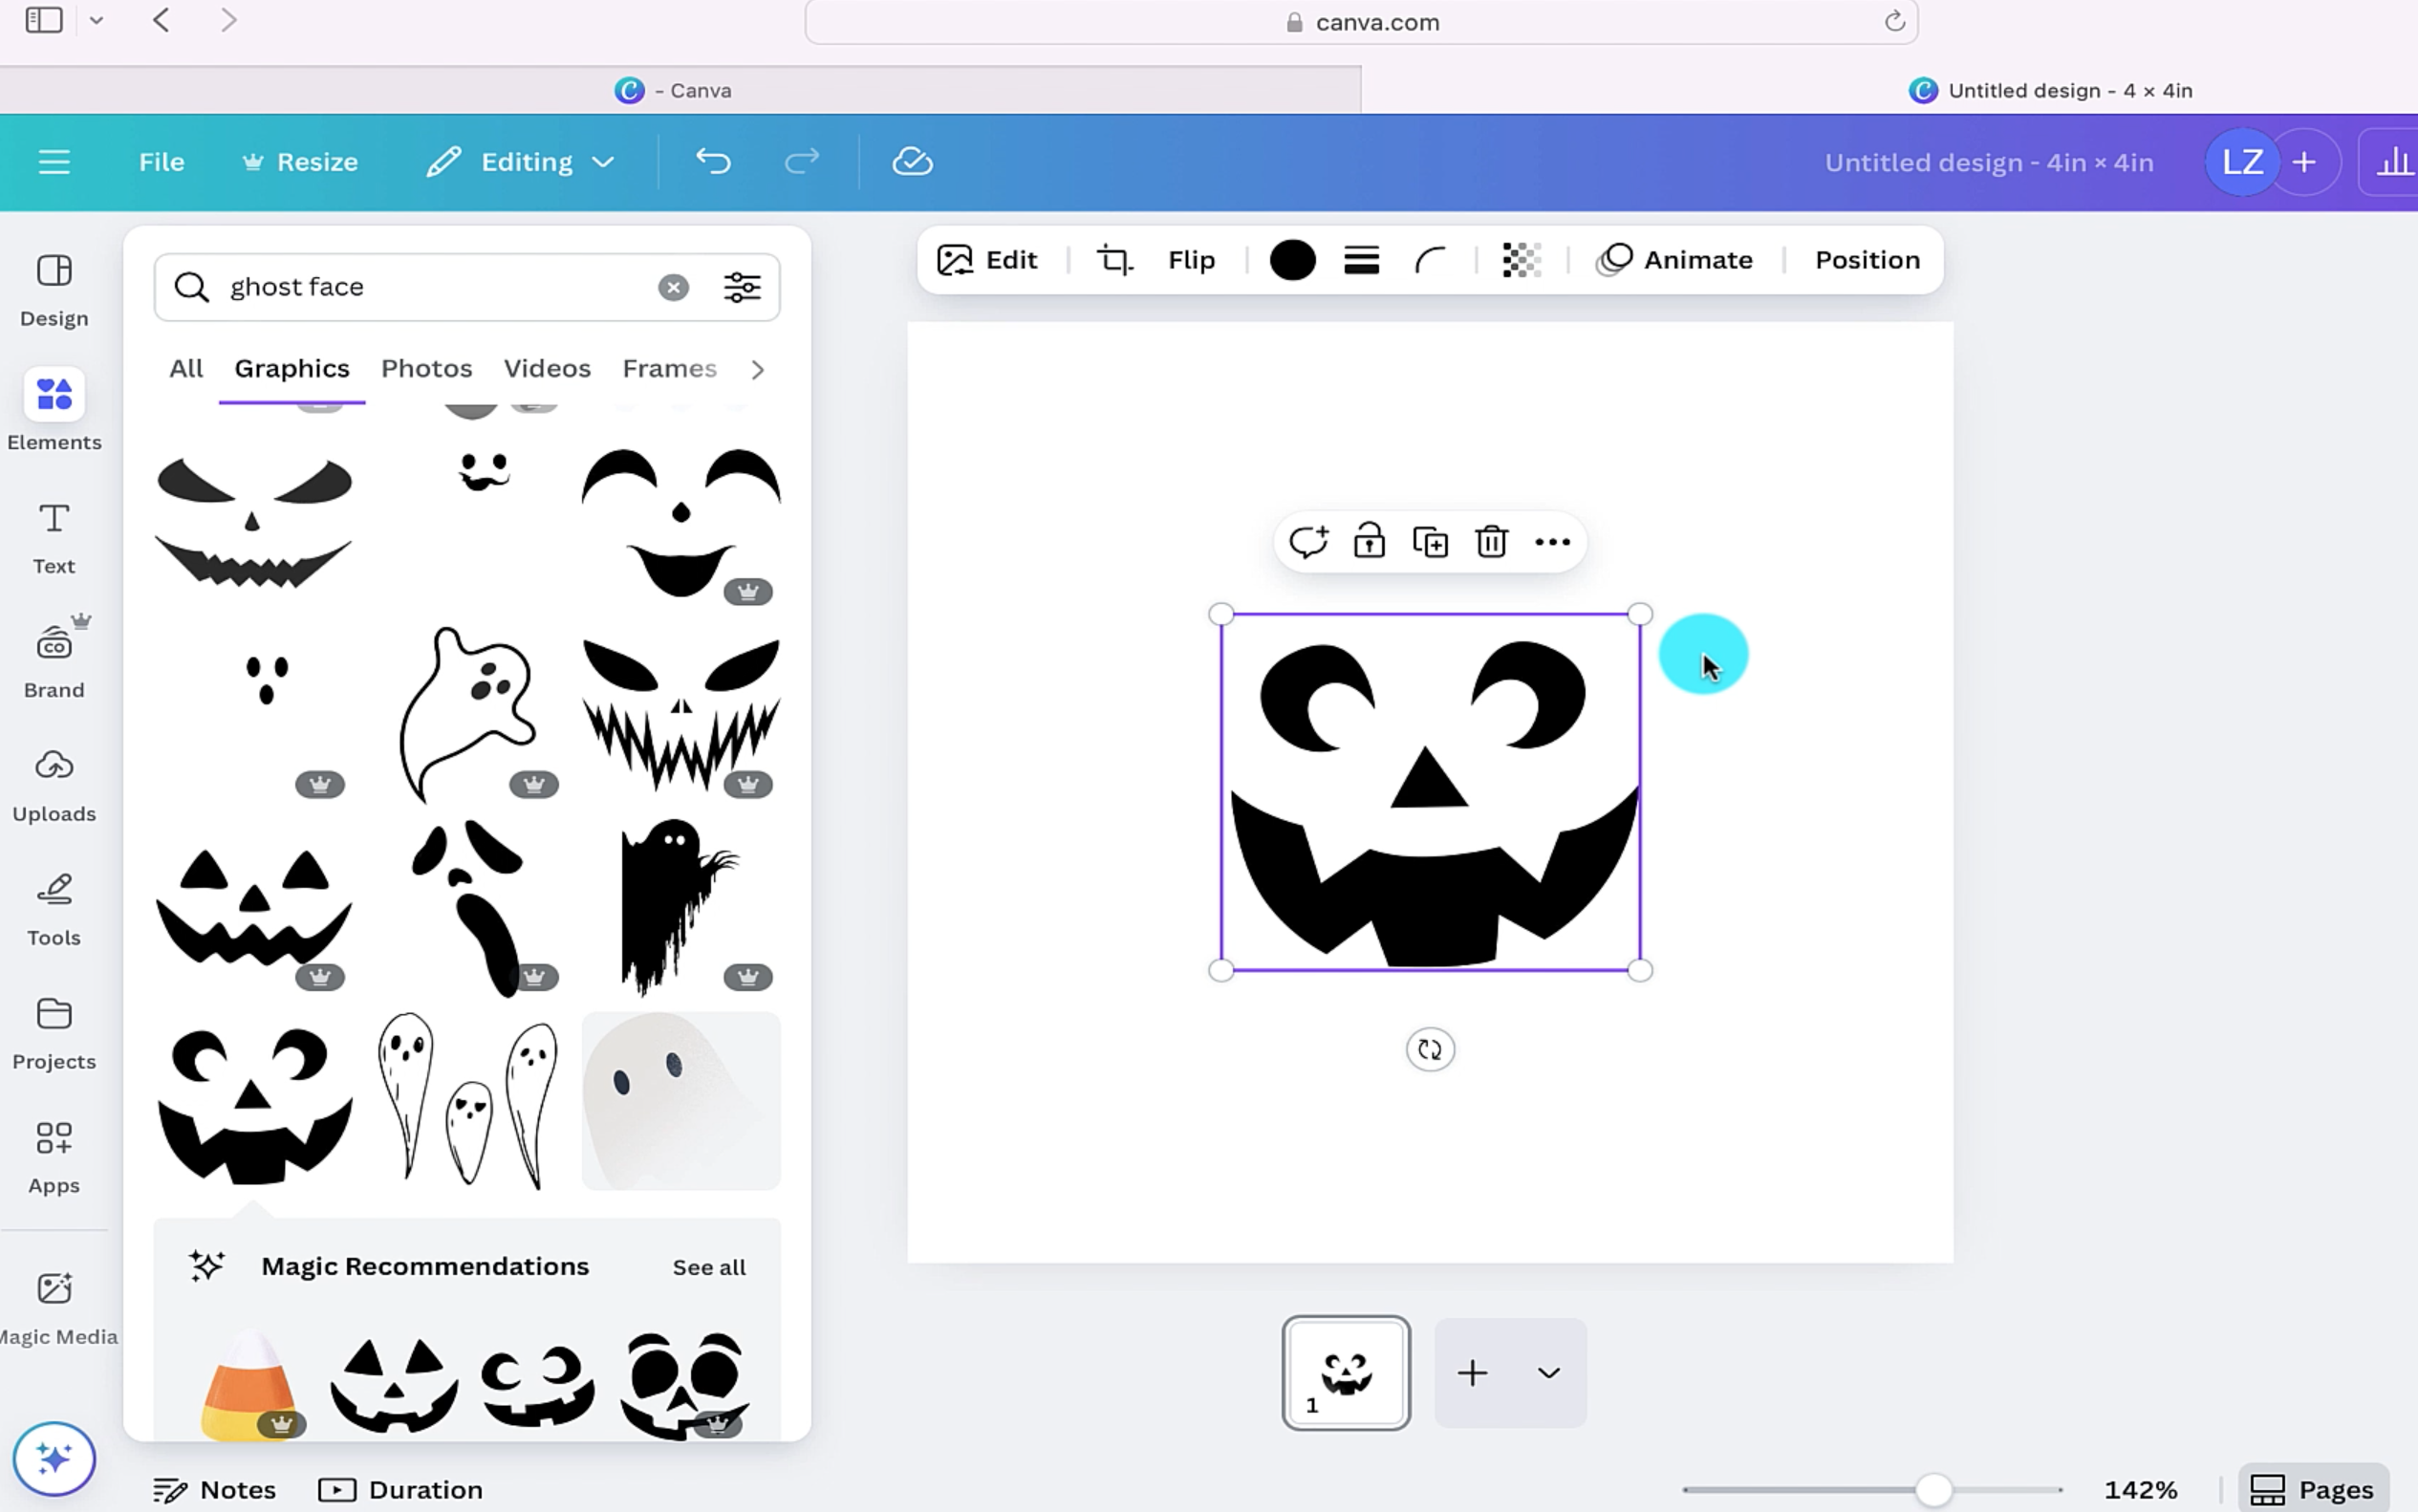Screen dimensions: 2418x1512
Task: Click See all Magic Recommendations
Action: pos(708,1266)
